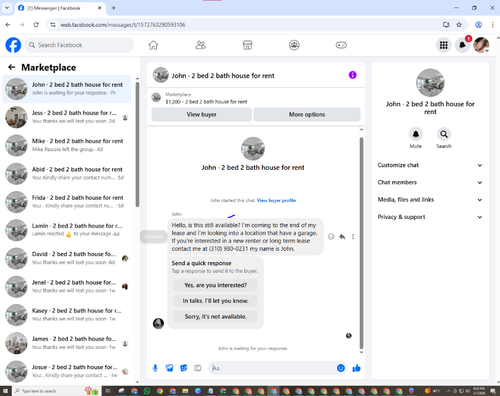View site information icon in address bar
The height and width of the screenshot is (396, 500).
[53, 25]
